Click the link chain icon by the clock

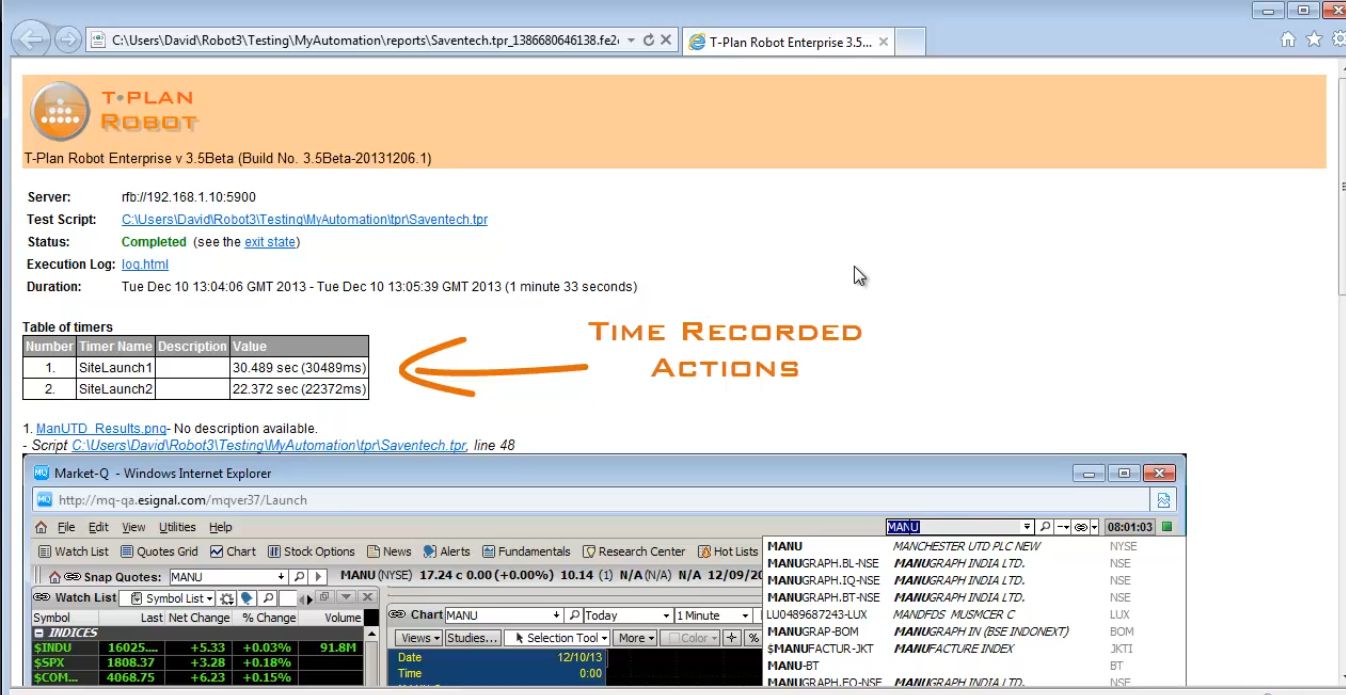tap(1080, 527)
